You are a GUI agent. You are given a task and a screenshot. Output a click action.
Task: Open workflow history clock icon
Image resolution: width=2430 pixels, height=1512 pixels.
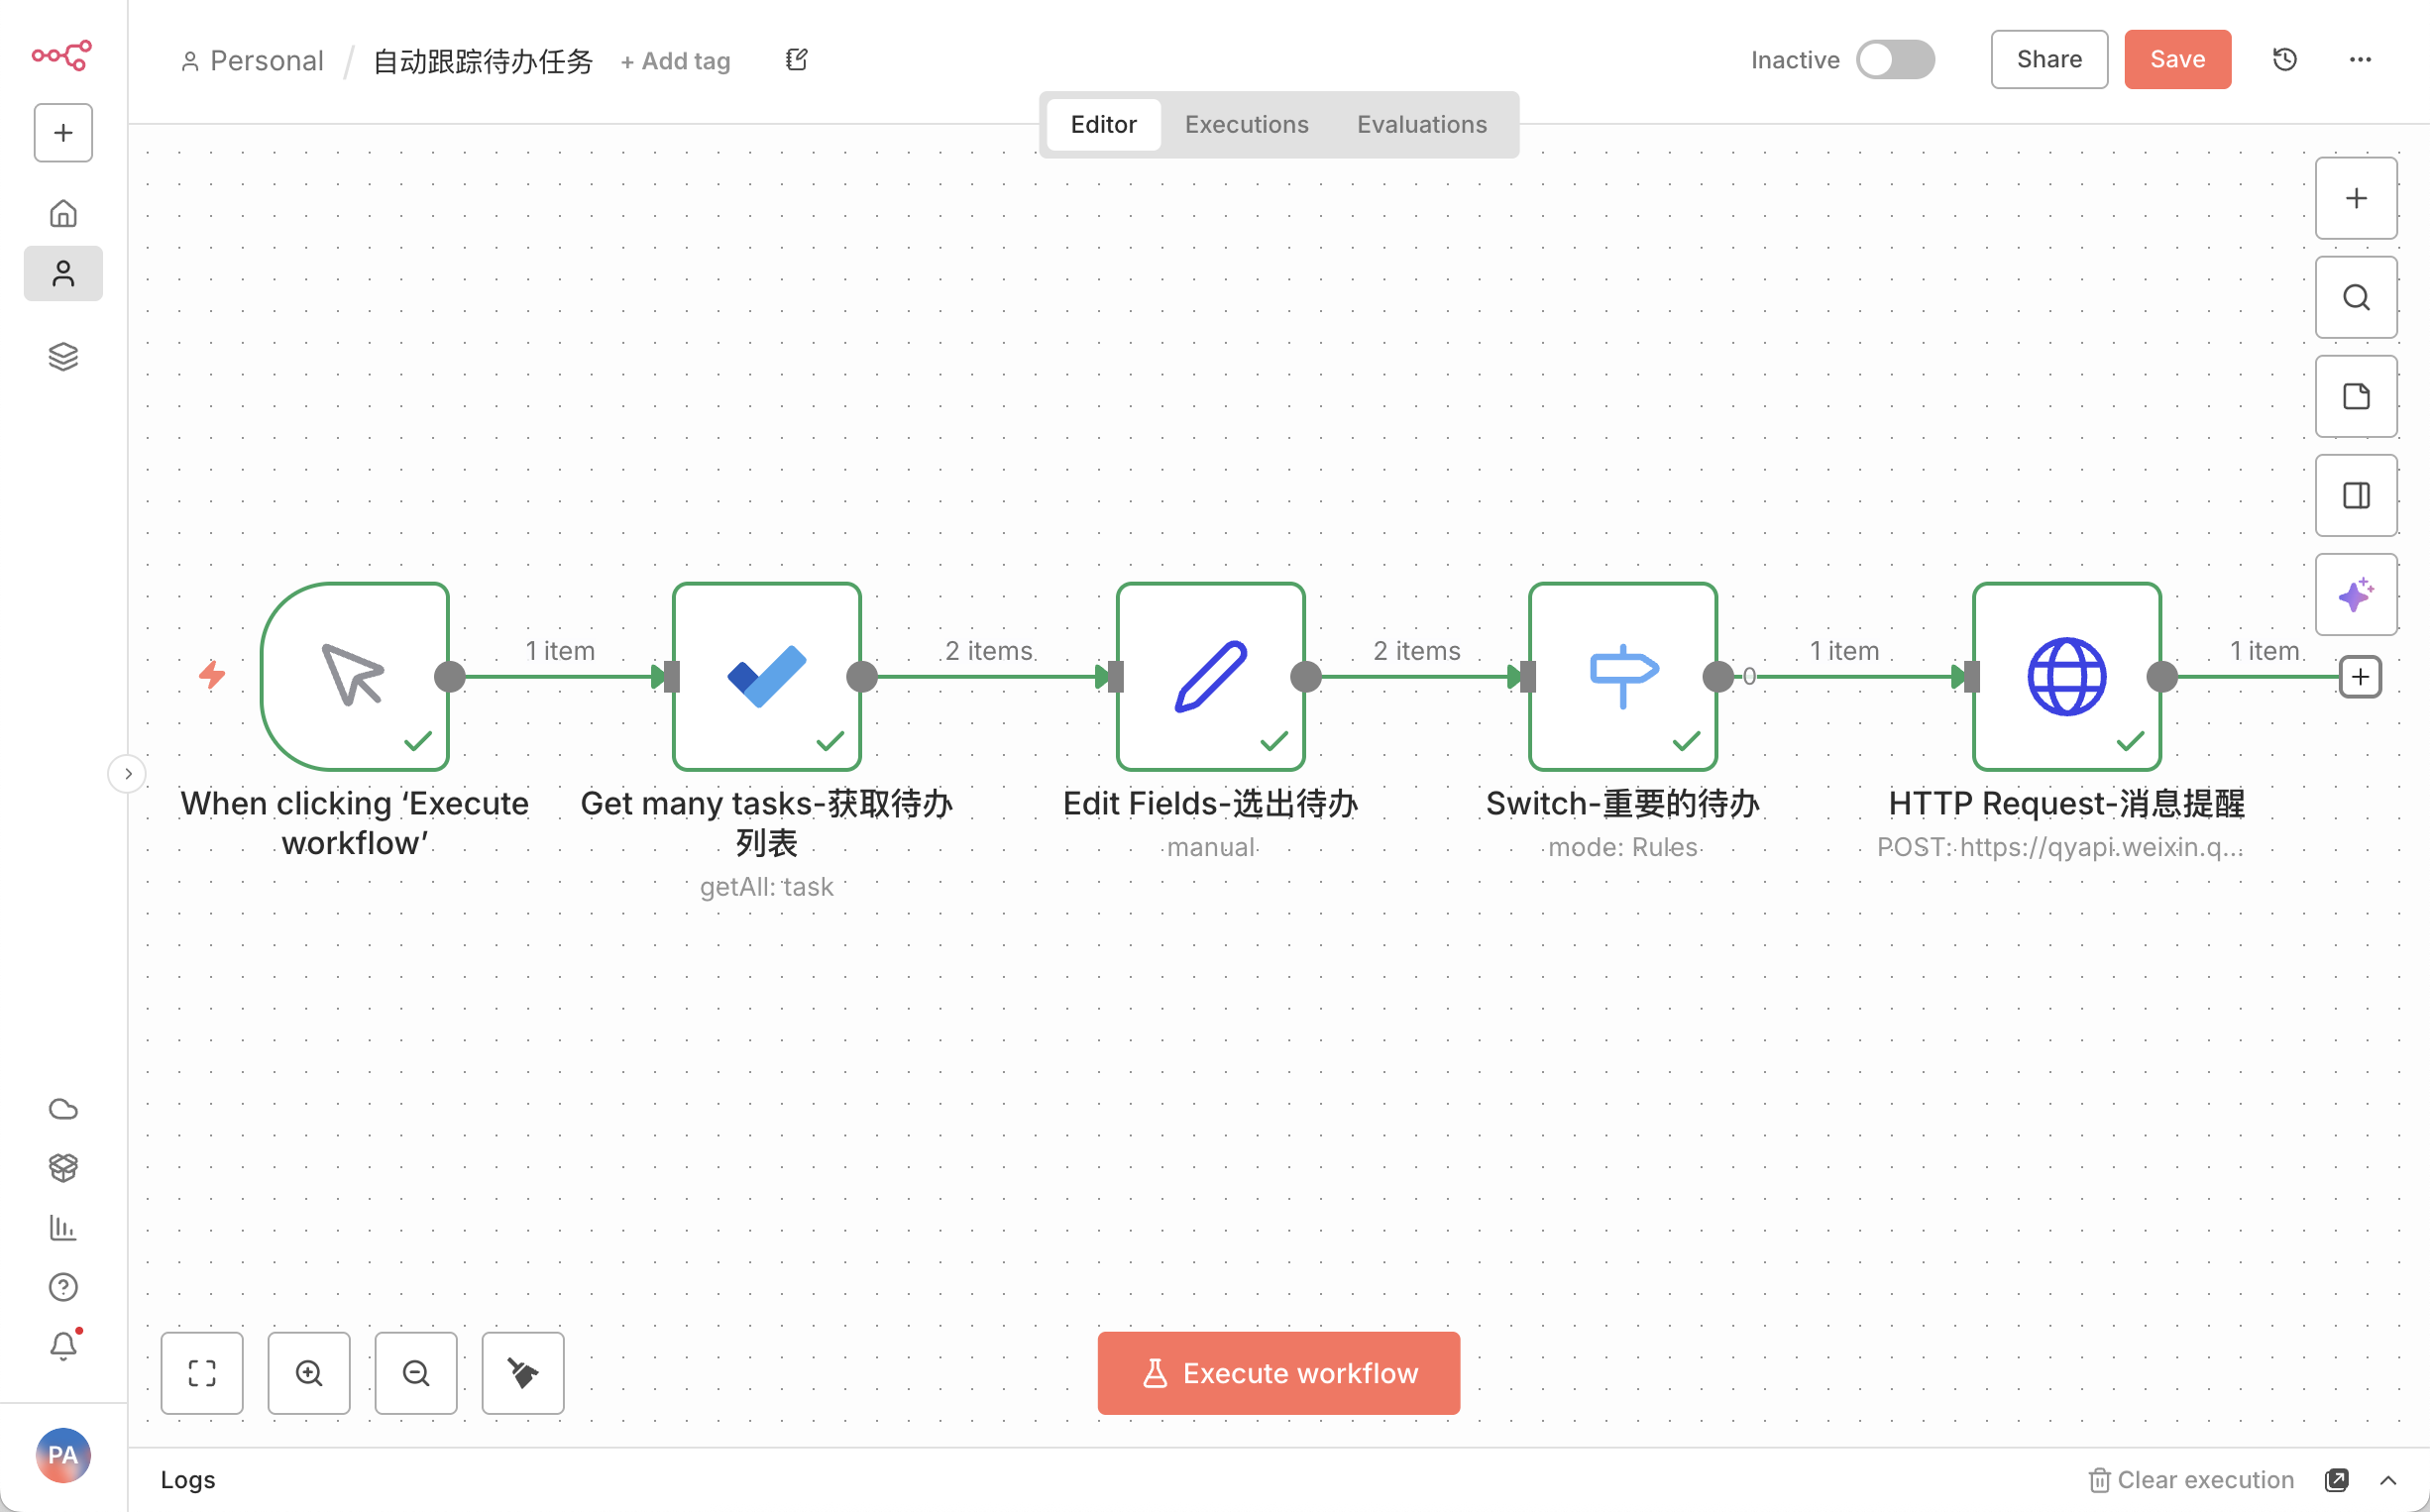pyautogui.click(x=2284, y=60)
